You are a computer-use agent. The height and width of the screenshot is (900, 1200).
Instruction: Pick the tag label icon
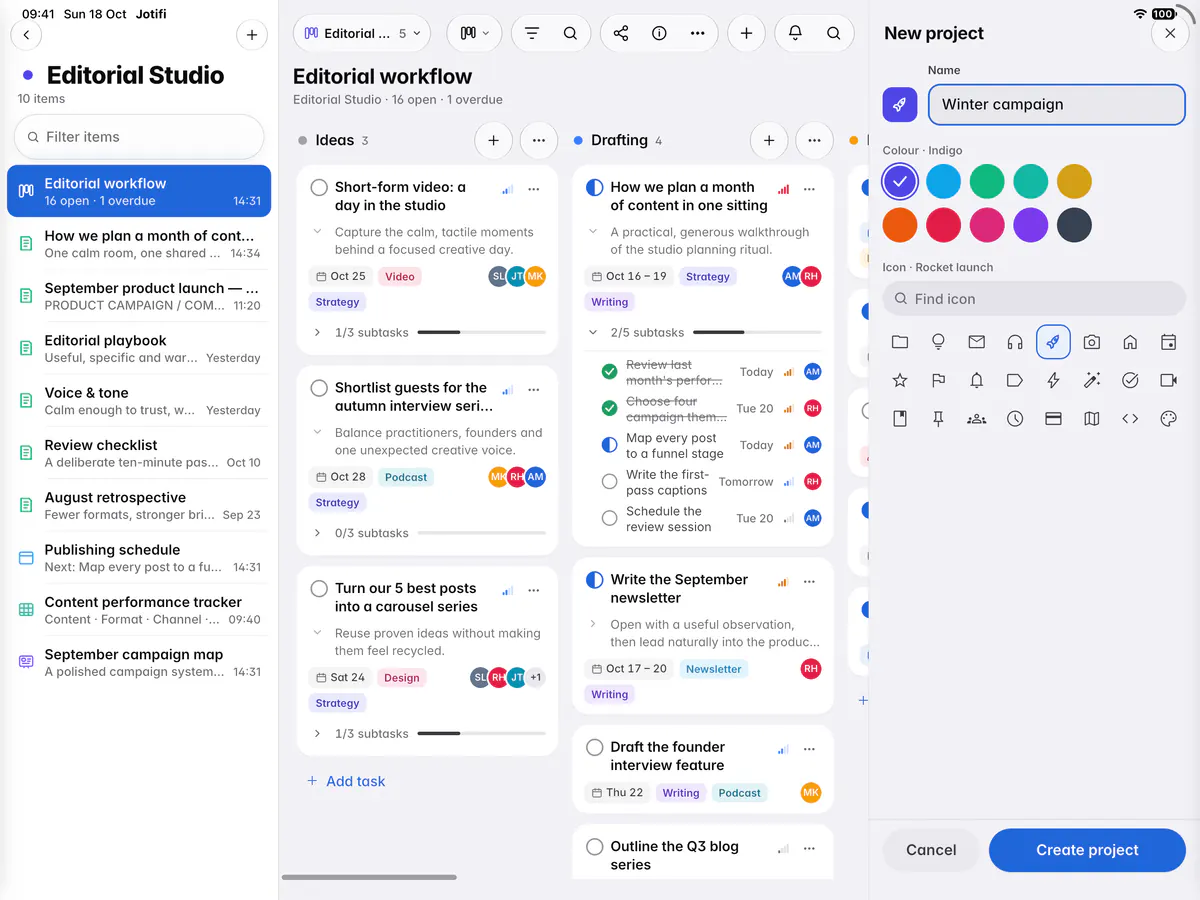[x=1015, y=380]
